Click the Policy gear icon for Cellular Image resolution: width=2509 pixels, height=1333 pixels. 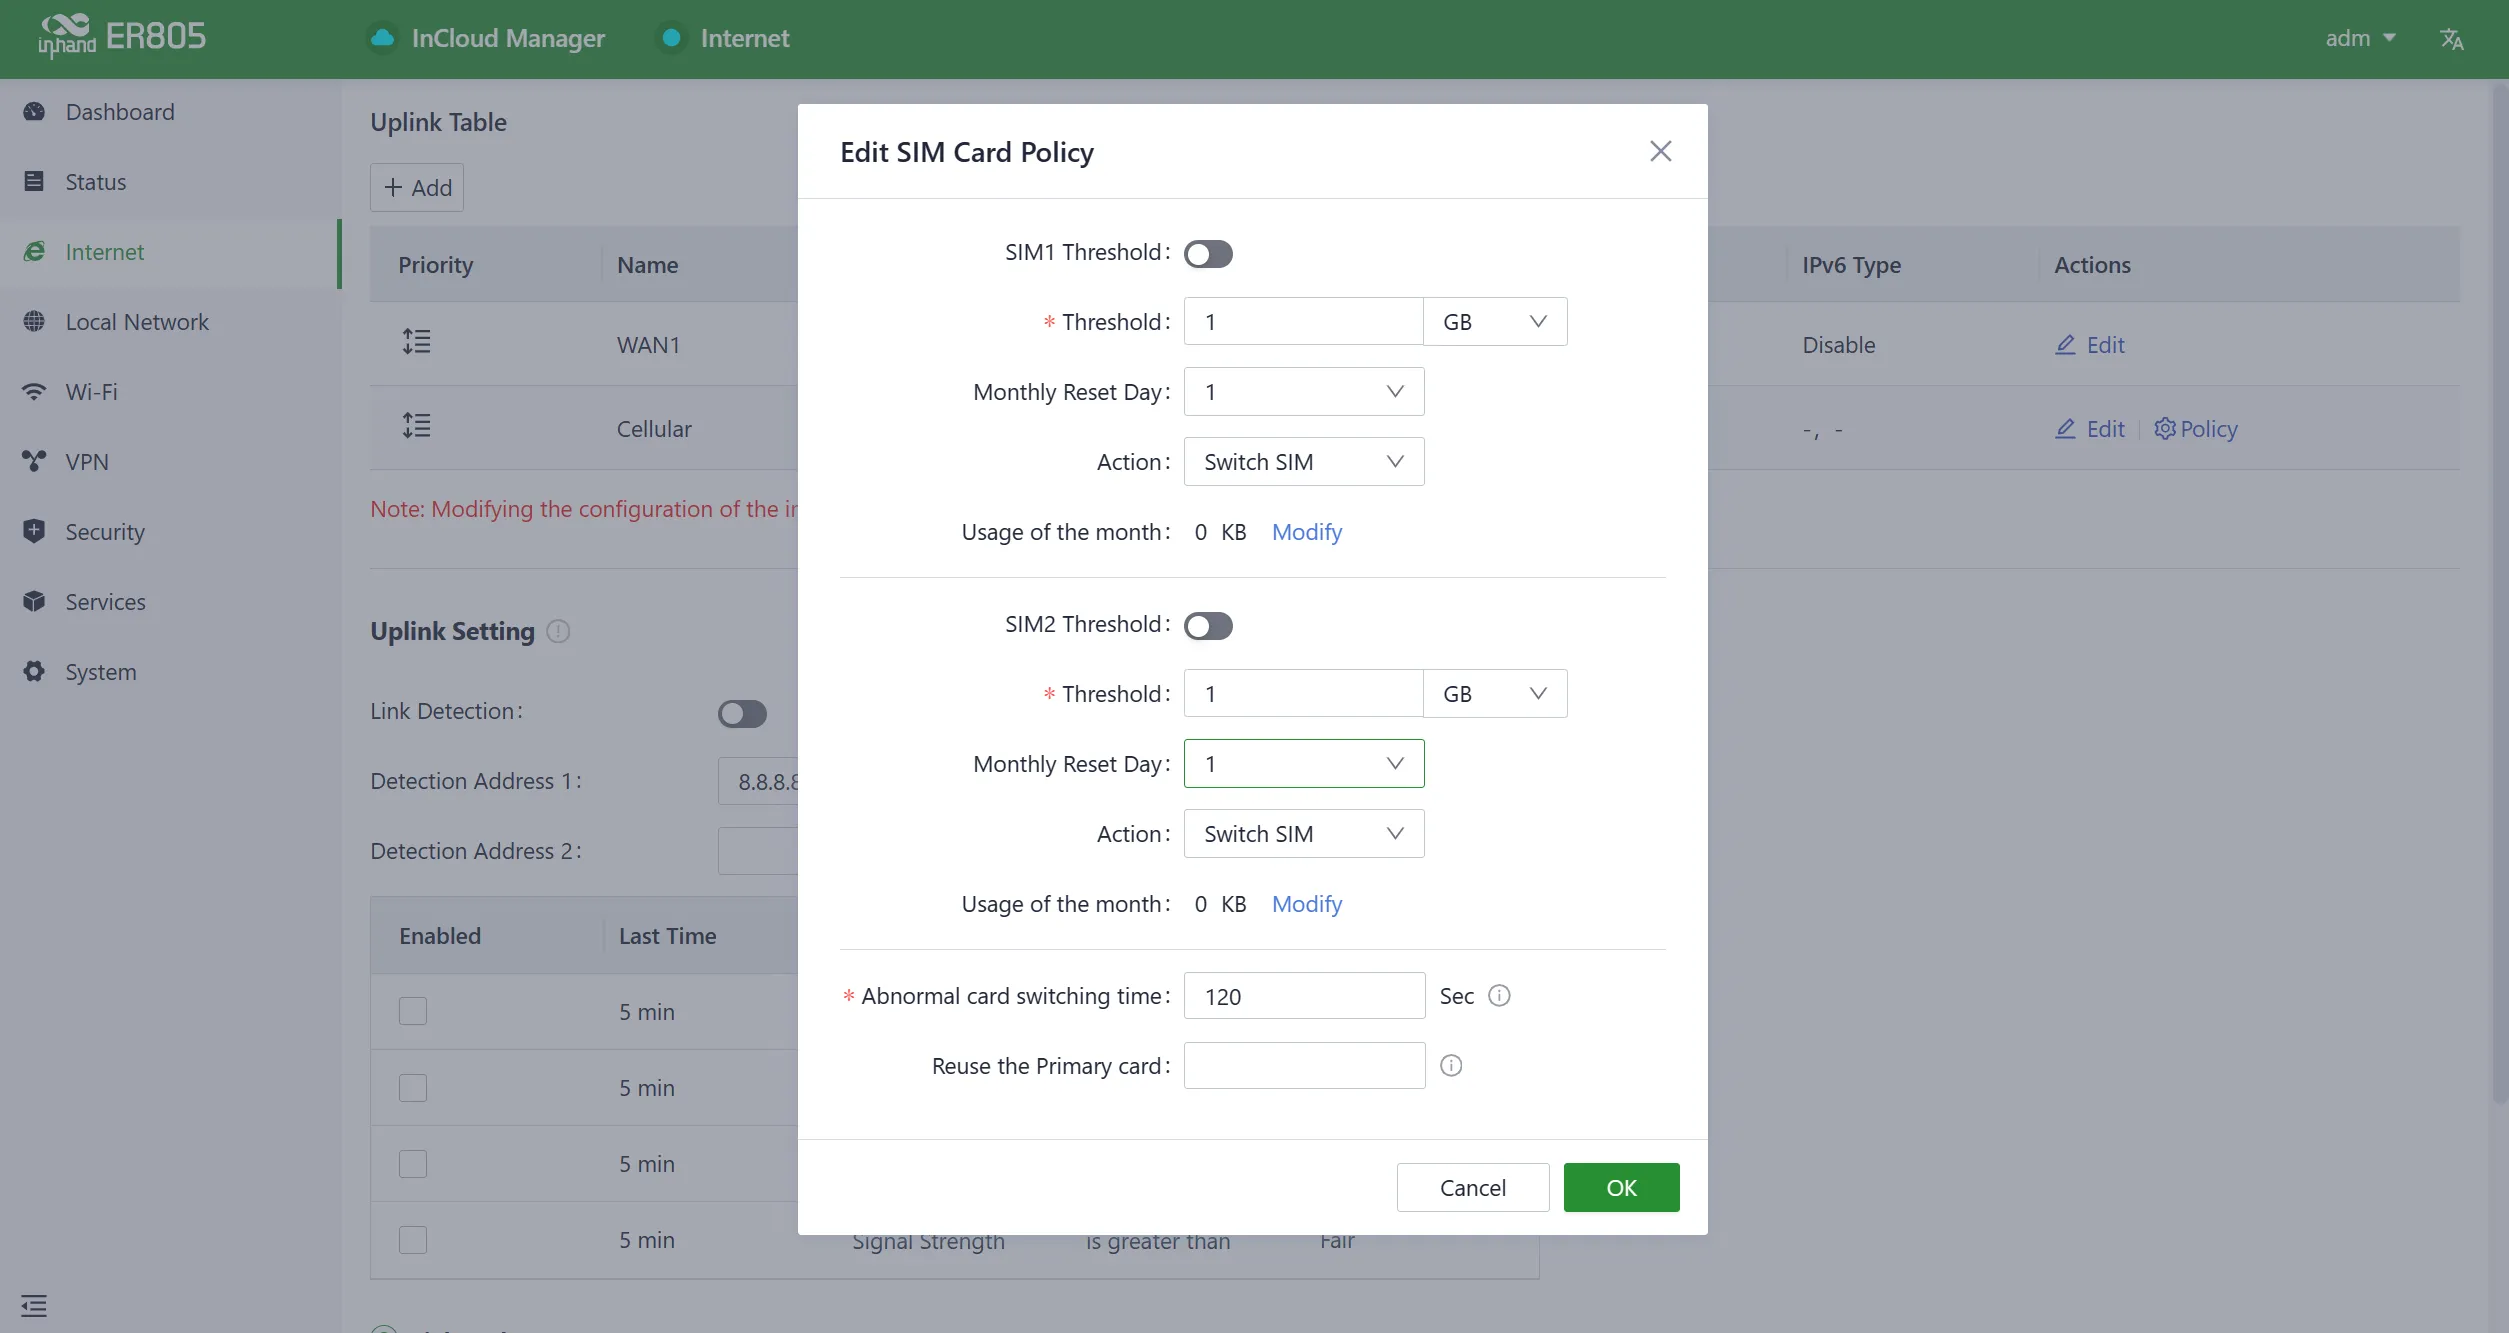(x=2165, y=429)
